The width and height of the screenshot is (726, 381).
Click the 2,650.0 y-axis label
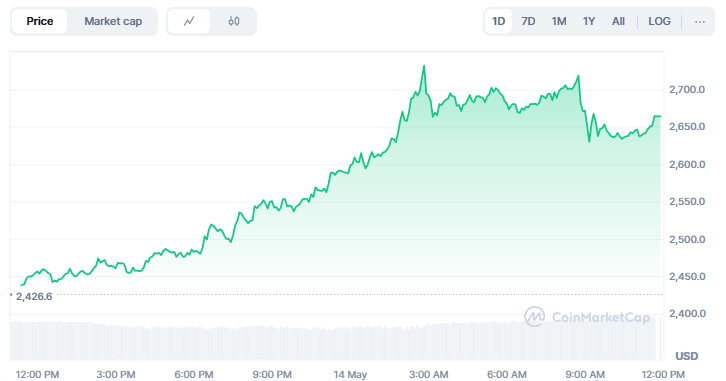[x=687, y=126]
